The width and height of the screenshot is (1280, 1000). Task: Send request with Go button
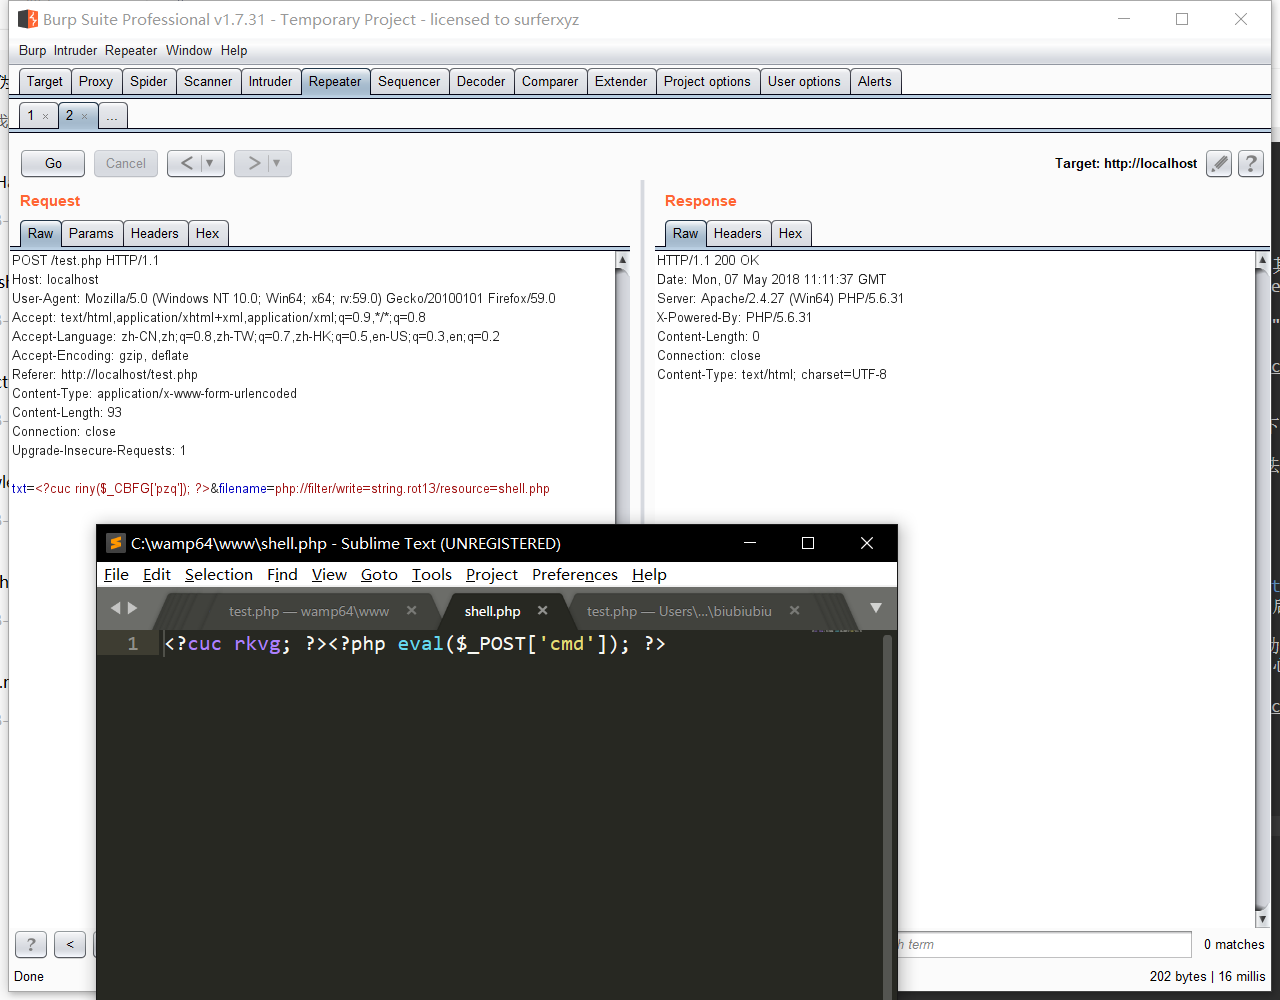[x=54, y=163]
